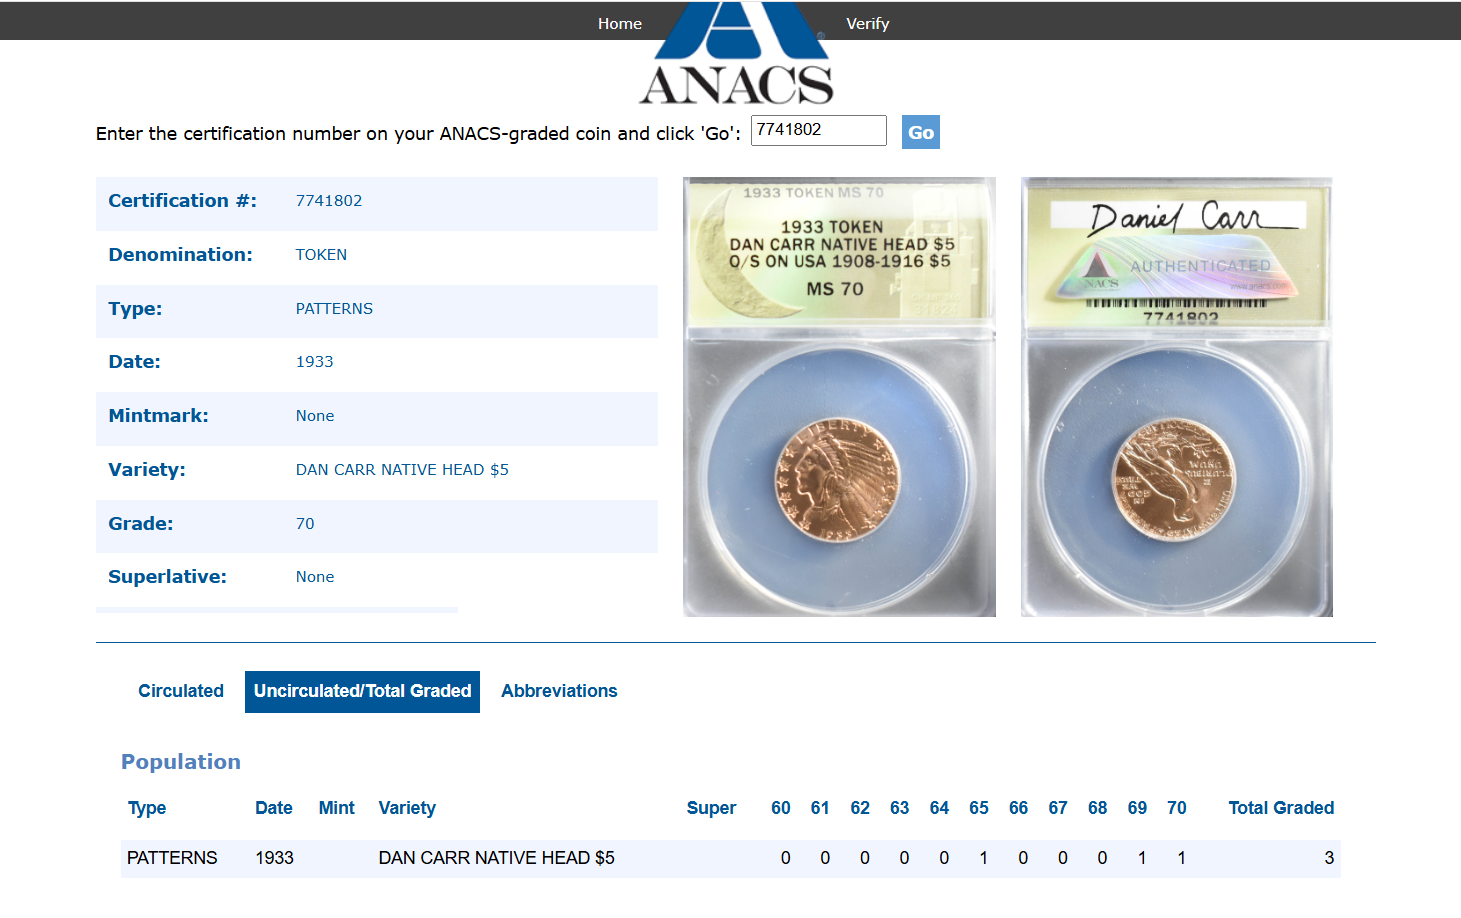The width and height of the screenshot is (1461, 918).
Task: Open the Abbreviations tab
Action: point(559,691)
